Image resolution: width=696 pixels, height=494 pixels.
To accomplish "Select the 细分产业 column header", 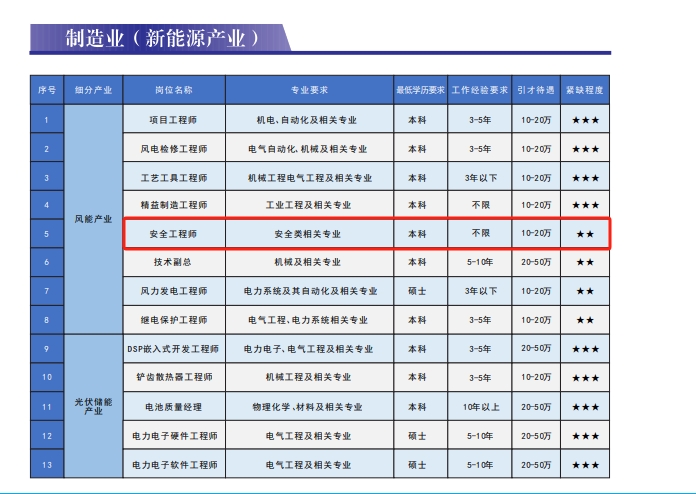I will [93, 90].
